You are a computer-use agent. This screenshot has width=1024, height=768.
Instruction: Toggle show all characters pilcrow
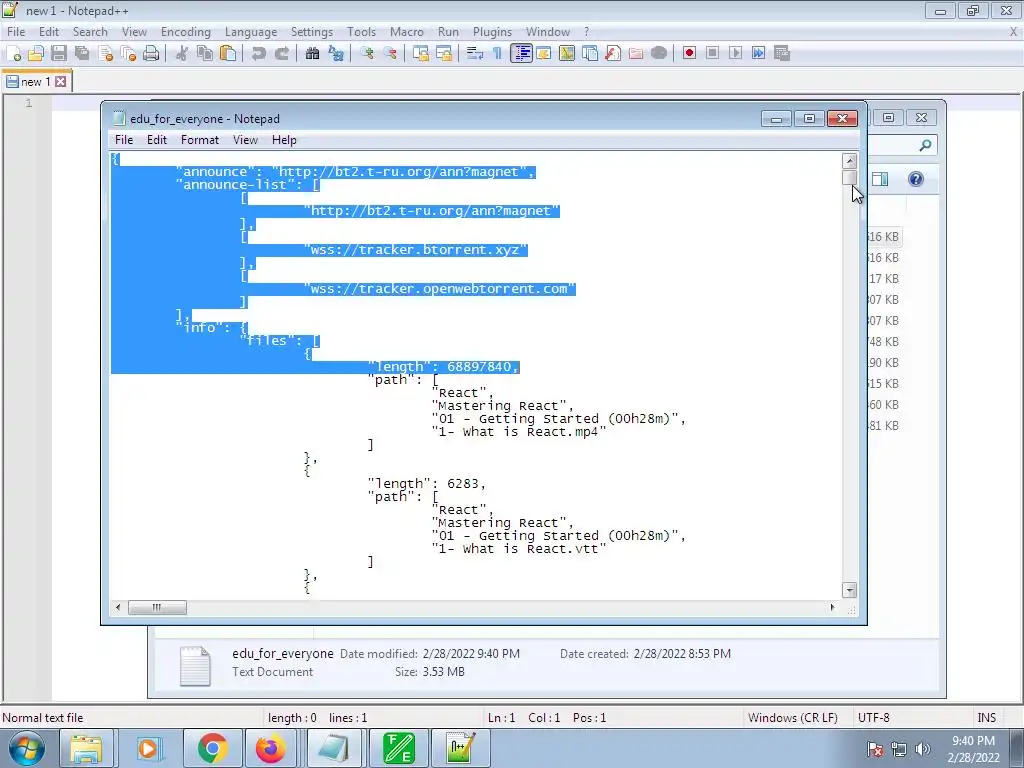[x=498, y=54]
